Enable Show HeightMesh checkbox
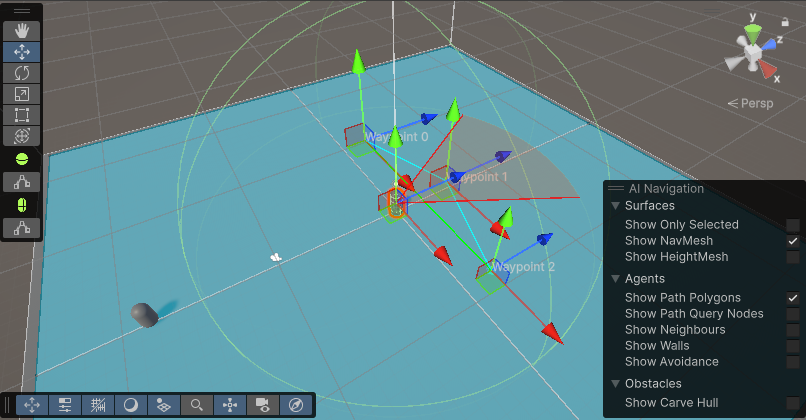 (793, 257)
